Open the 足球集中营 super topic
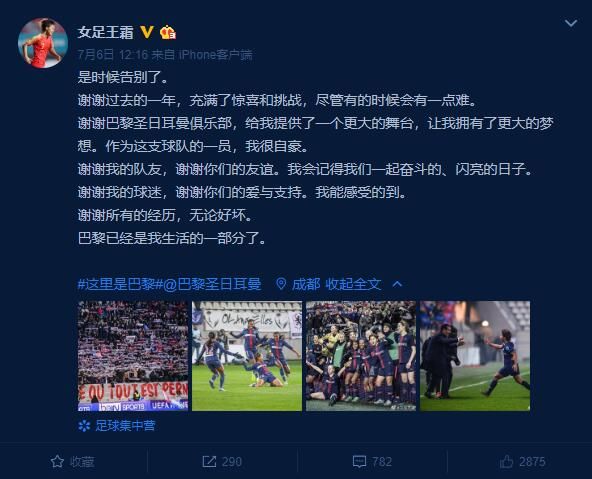Screen dimensions: 592x479 pyautogui.click(x=117, y=426)
